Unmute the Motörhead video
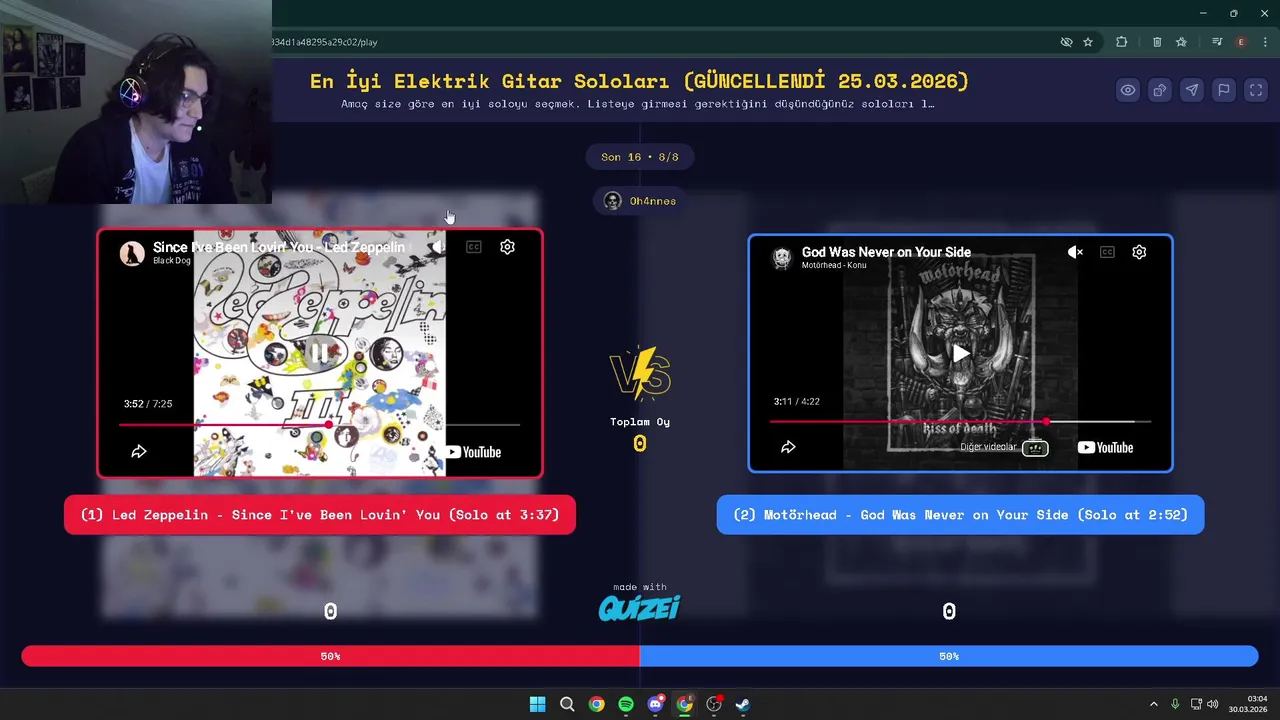This screenshot has width=1280, height=720. point(1075,252)
